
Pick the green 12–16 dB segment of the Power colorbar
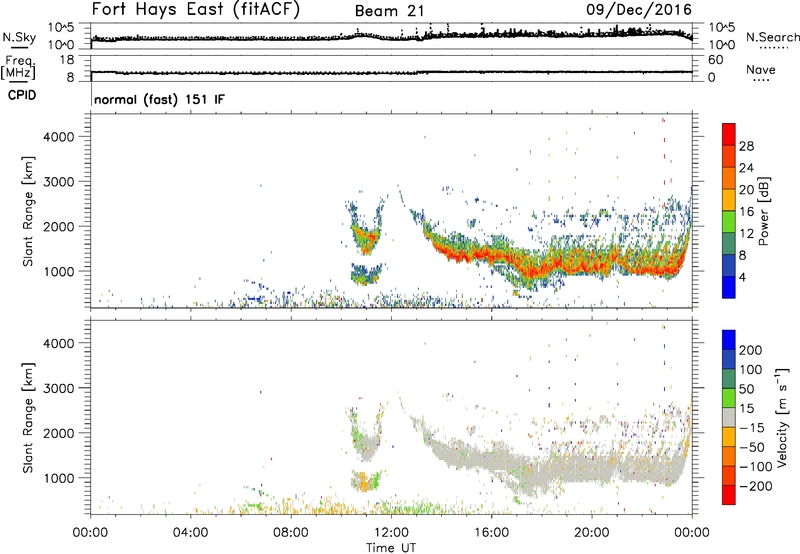point(729,222)
